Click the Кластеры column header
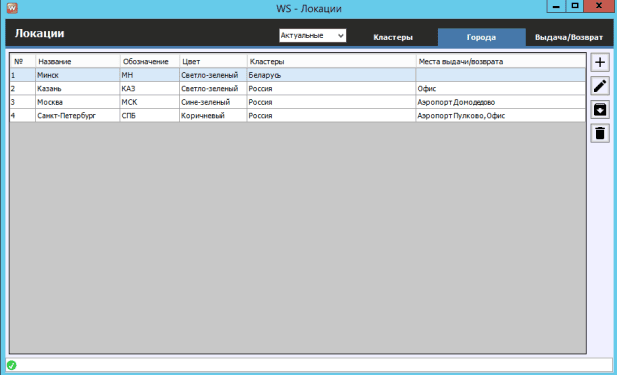This screenshot has width=617, height=375. 331,61
